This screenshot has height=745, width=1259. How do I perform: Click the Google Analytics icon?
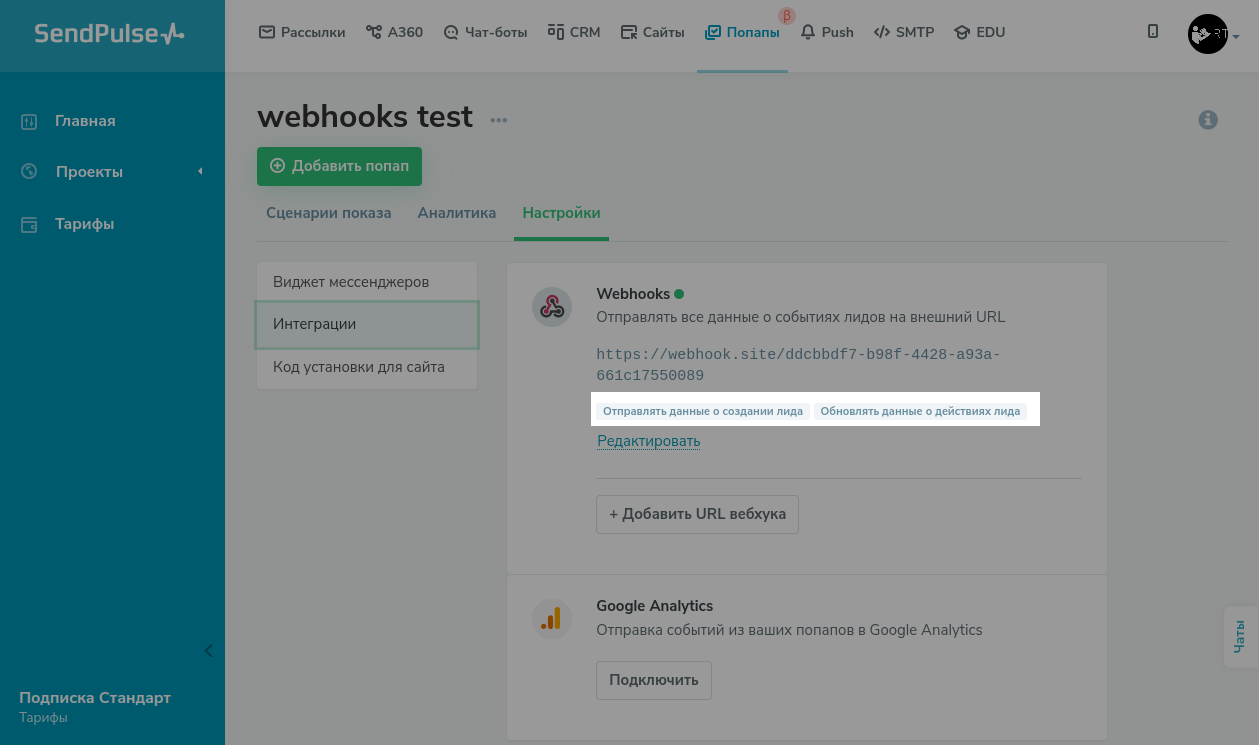pyautogui.click(x=551, y=619)
